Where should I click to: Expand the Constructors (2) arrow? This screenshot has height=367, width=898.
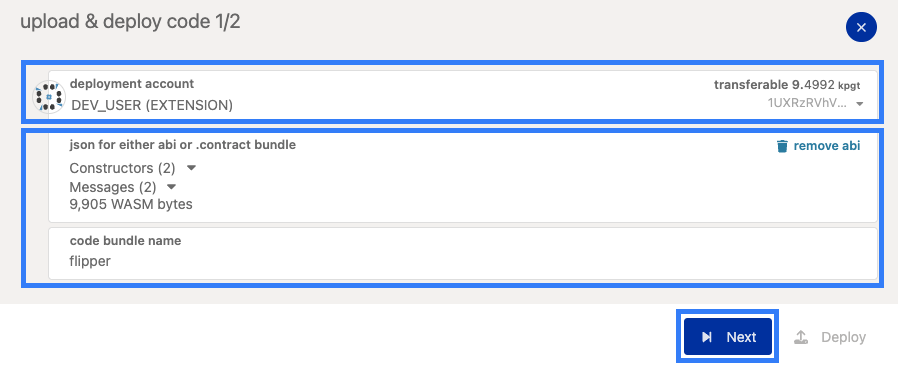[x=192, y=168]
